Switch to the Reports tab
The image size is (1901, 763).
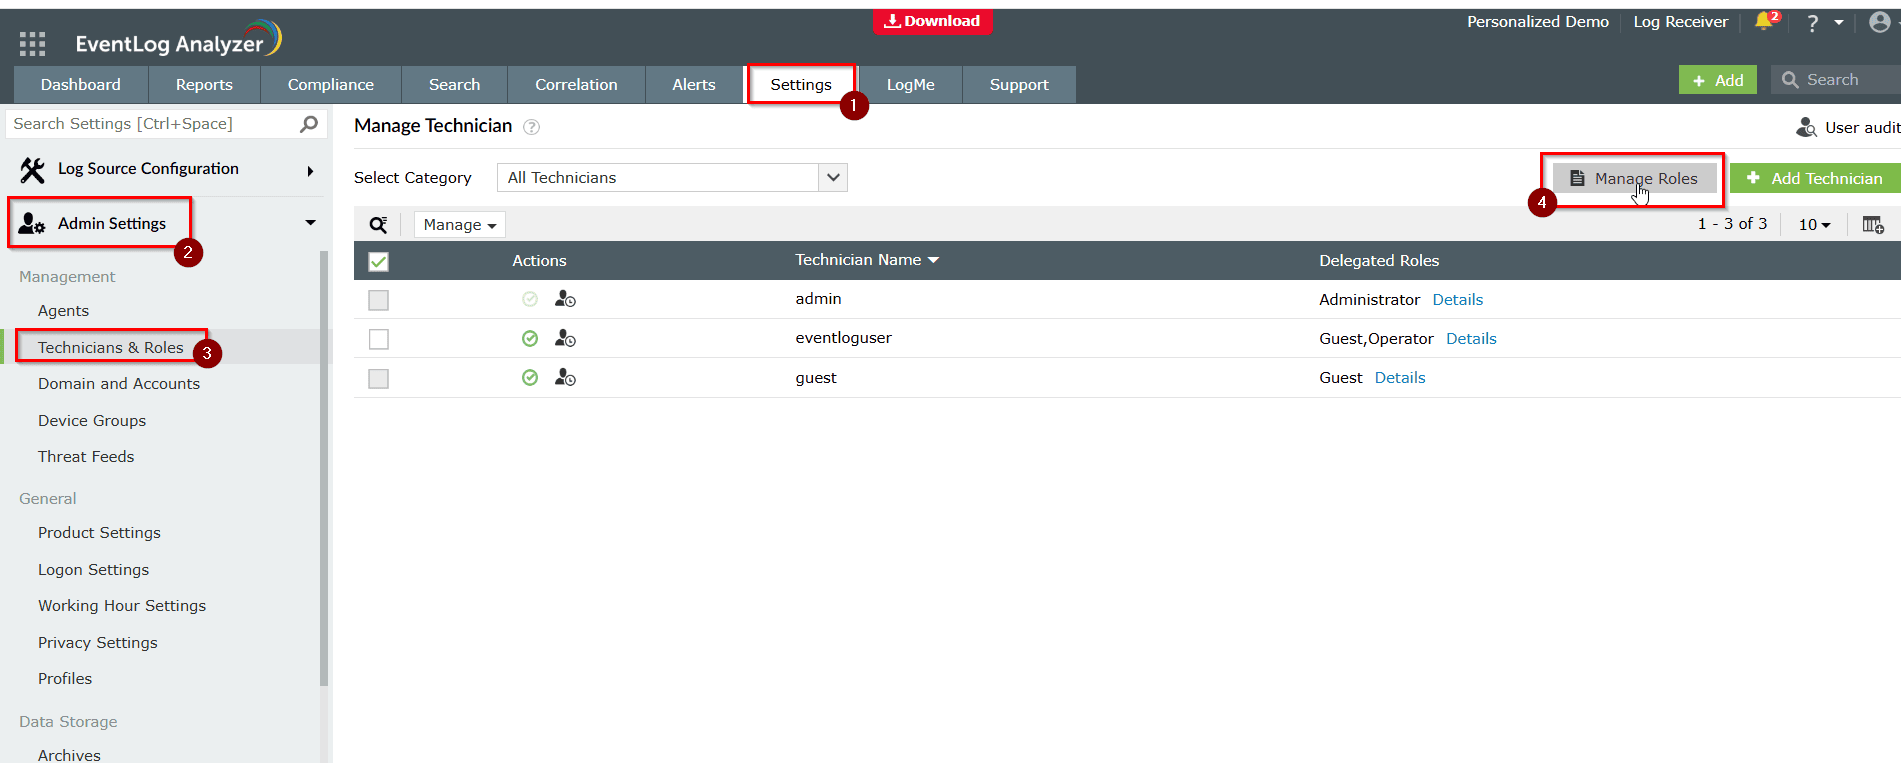[204, 85]
